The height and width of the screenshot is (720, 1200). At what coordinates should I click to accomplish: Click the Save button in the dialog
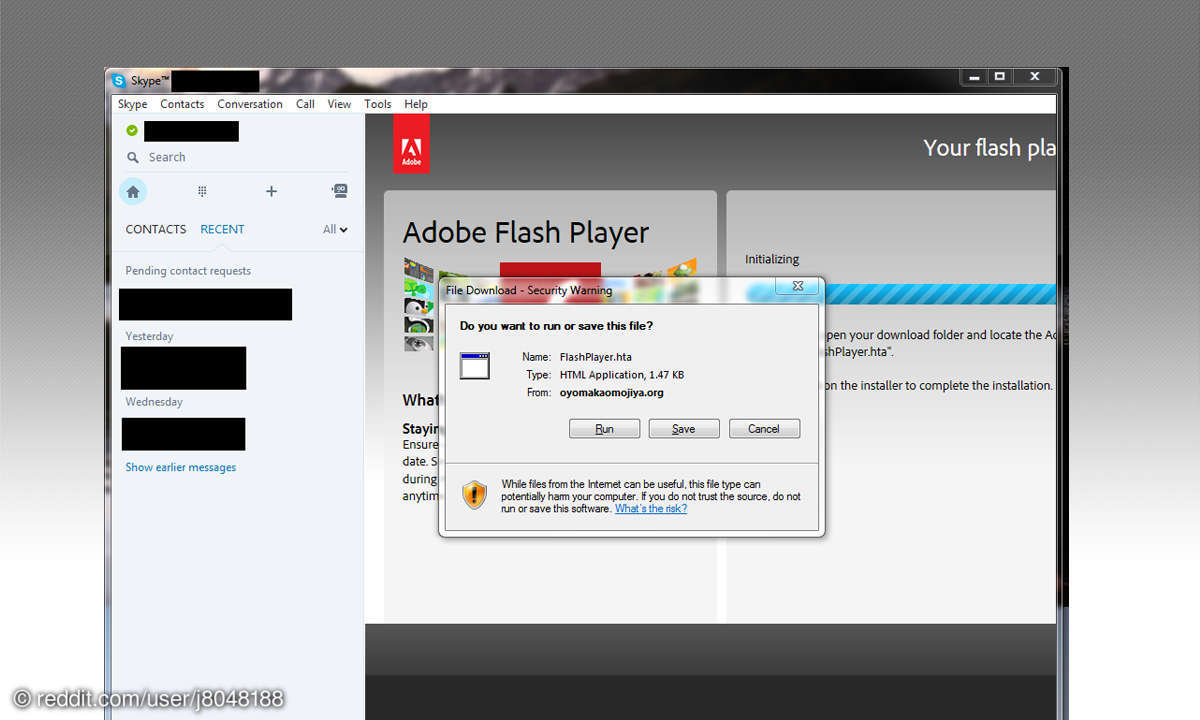click(x=684, y=428)
